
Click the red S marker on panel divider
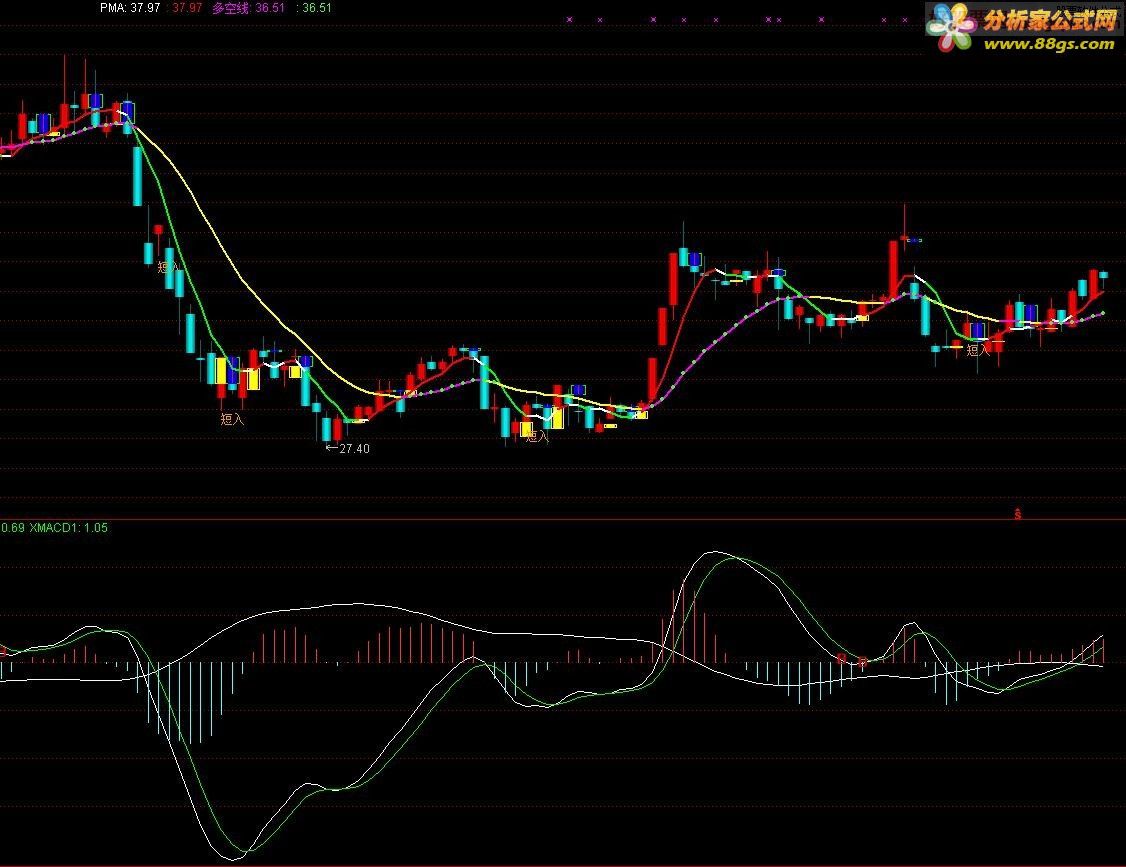(x=1018, y=514)
